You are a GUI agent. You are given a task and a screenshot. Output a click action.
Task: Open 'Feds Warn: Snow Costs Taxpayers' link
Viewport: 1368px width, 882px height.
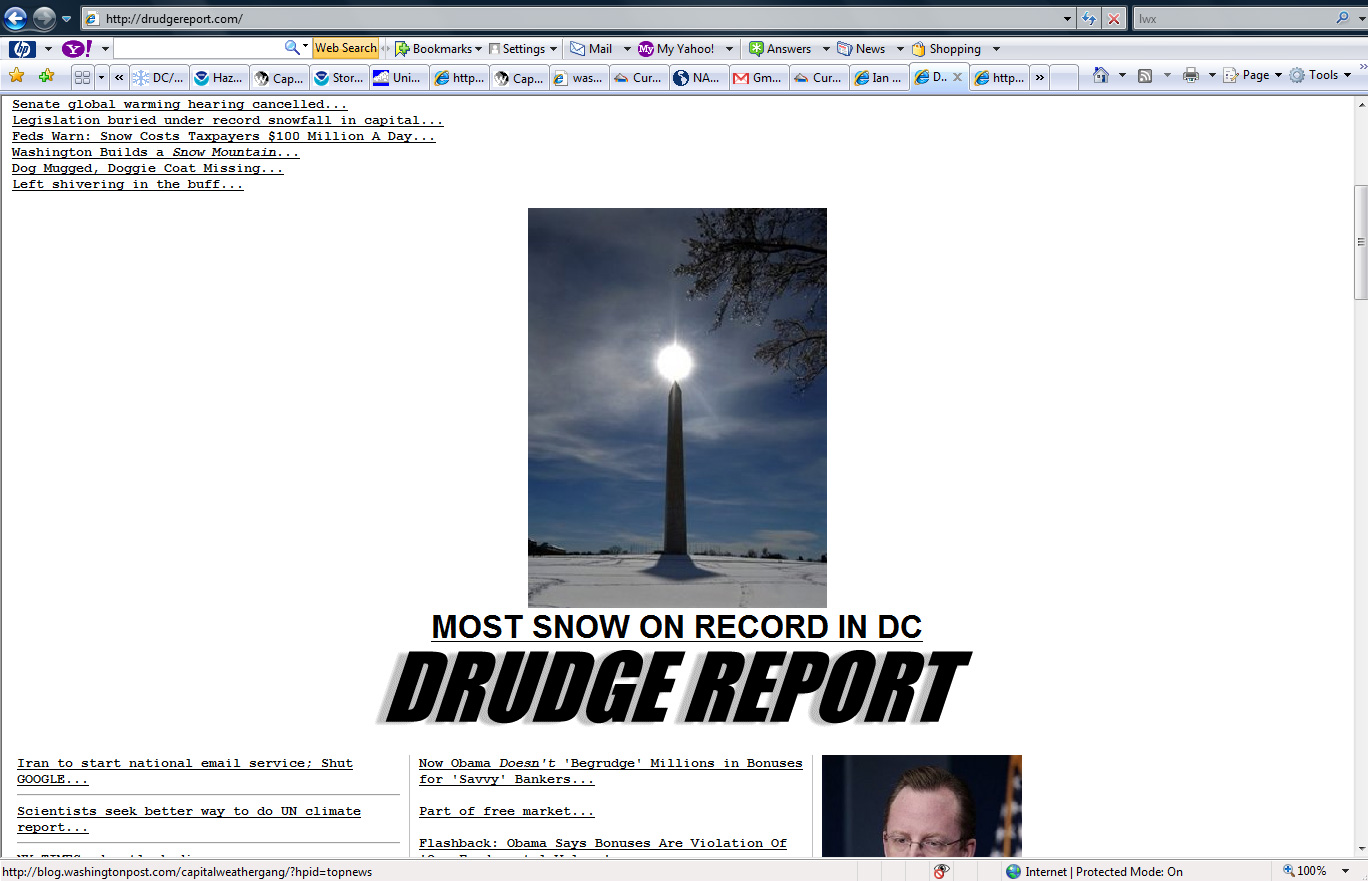coord(224,136)
